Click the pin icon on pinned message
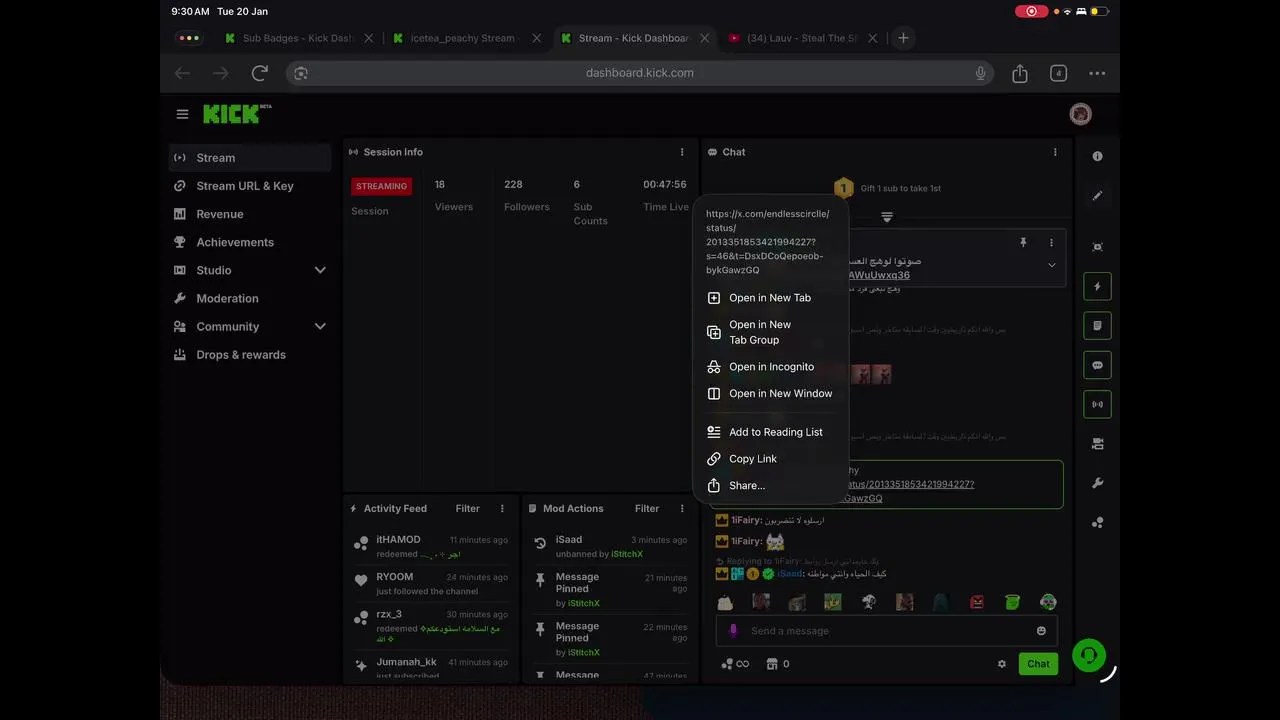Screen dimensions: 1280x720 pyautogui.click(x=1023, y=243)
